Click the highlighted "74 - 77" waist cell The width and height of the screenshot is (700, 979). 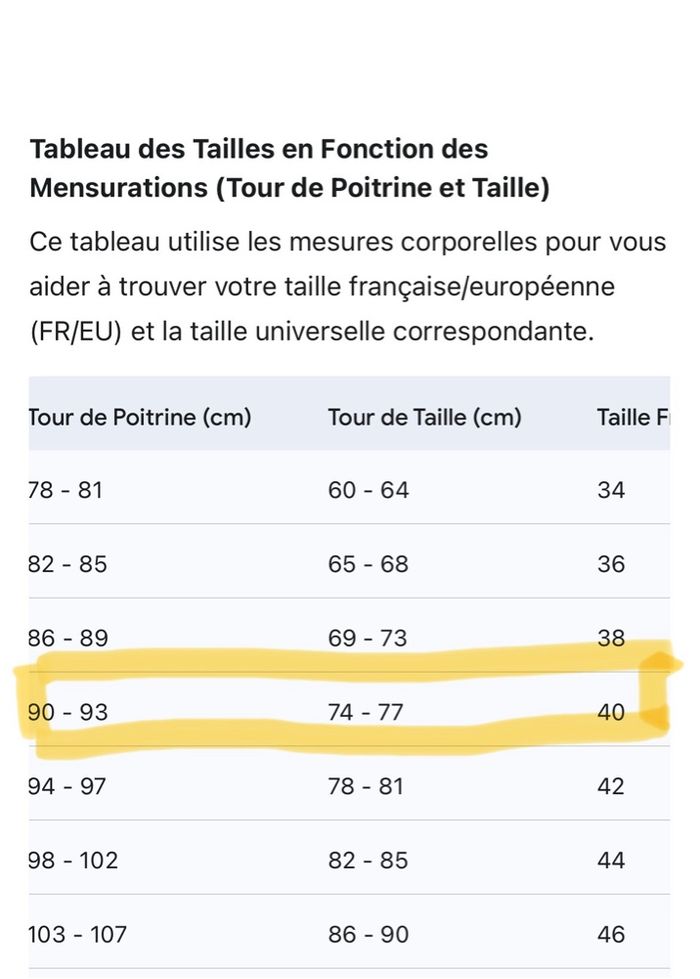point(366,712)
